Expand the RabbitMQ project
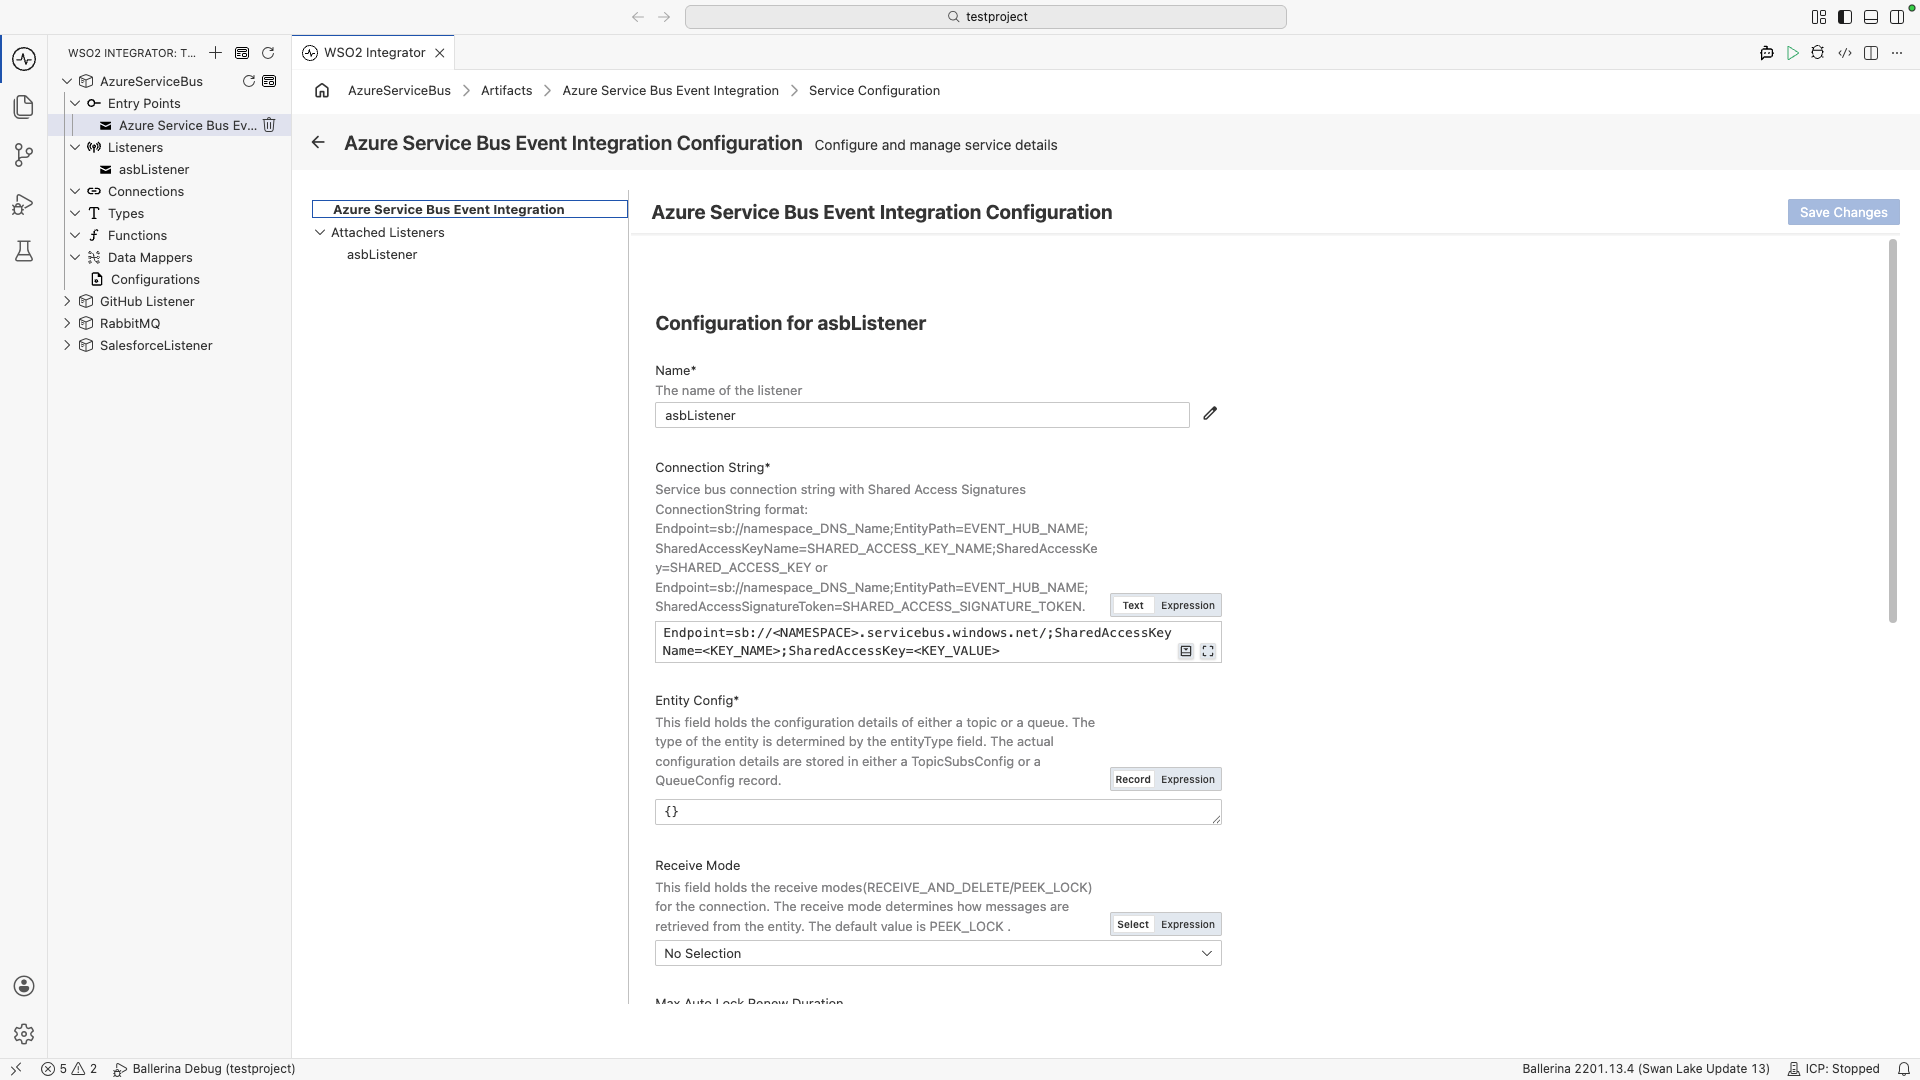Screen dimensions: 1920x1080 pyautogui.click(x=67, y=324)
